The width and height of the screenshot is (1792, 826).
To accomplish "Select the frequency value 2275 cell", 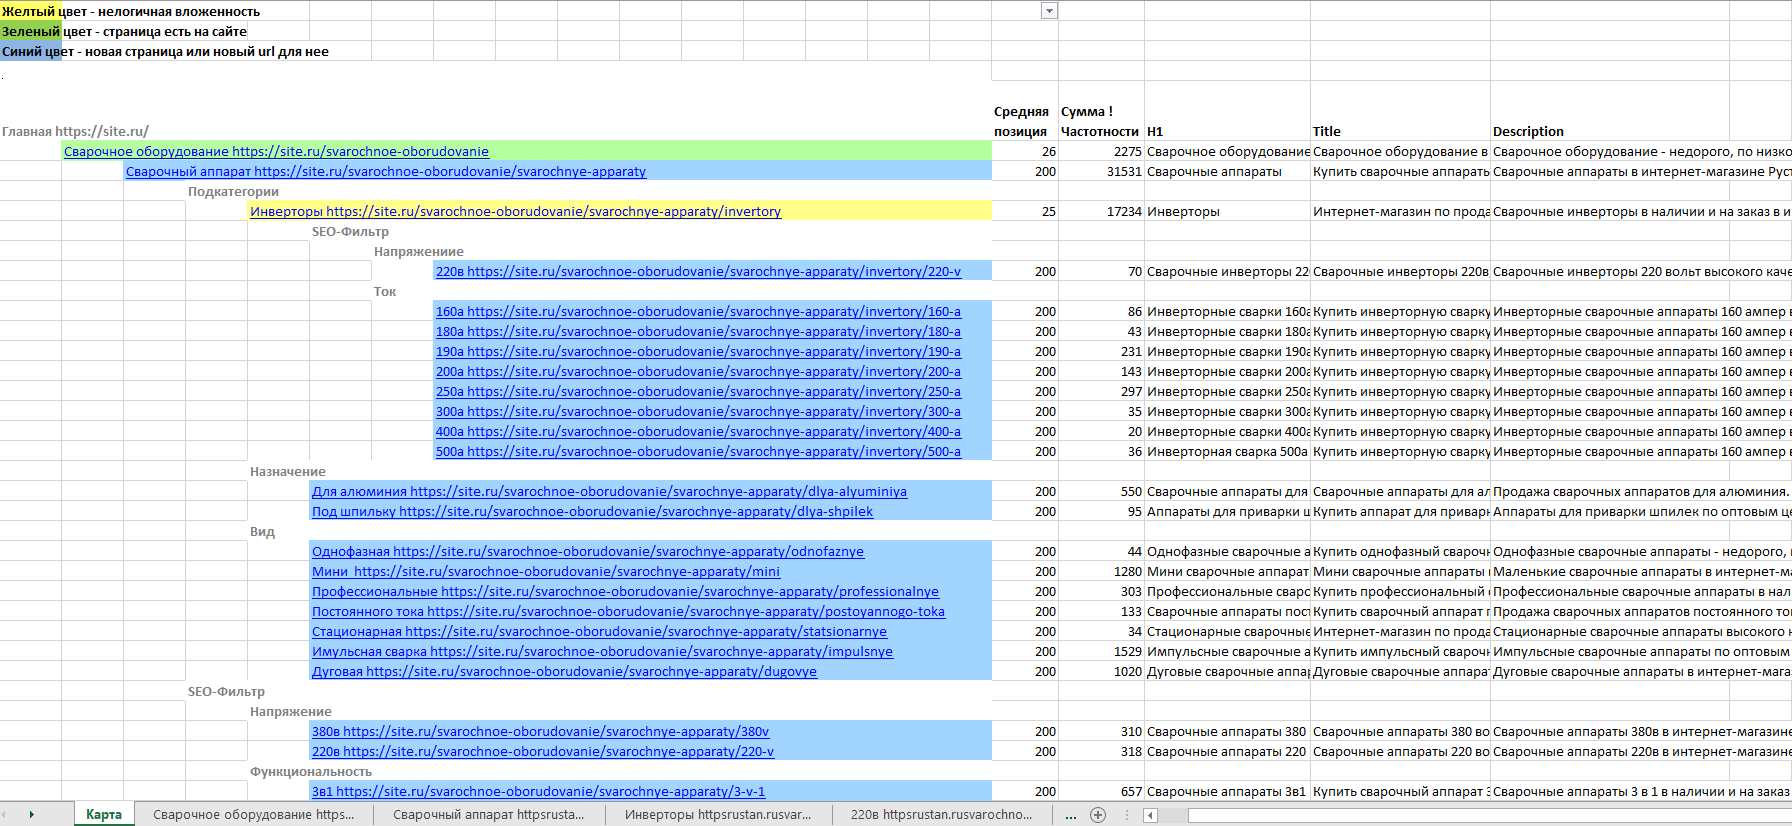I will point(1101,152).
